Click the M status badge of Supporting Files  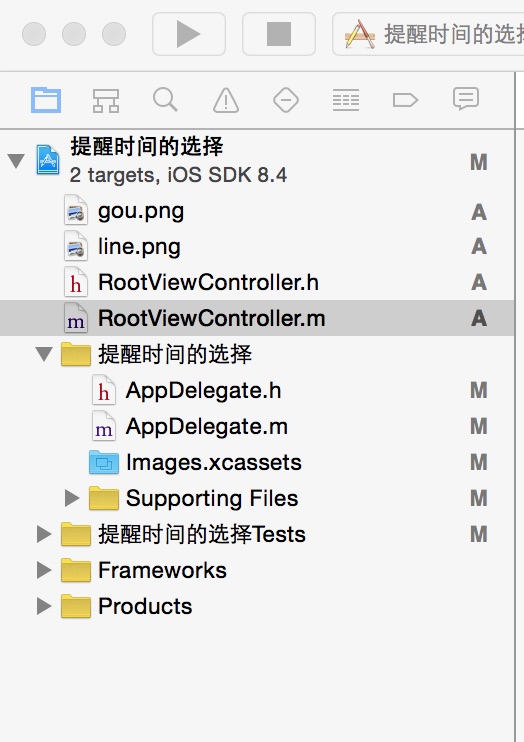coord(479,498)
